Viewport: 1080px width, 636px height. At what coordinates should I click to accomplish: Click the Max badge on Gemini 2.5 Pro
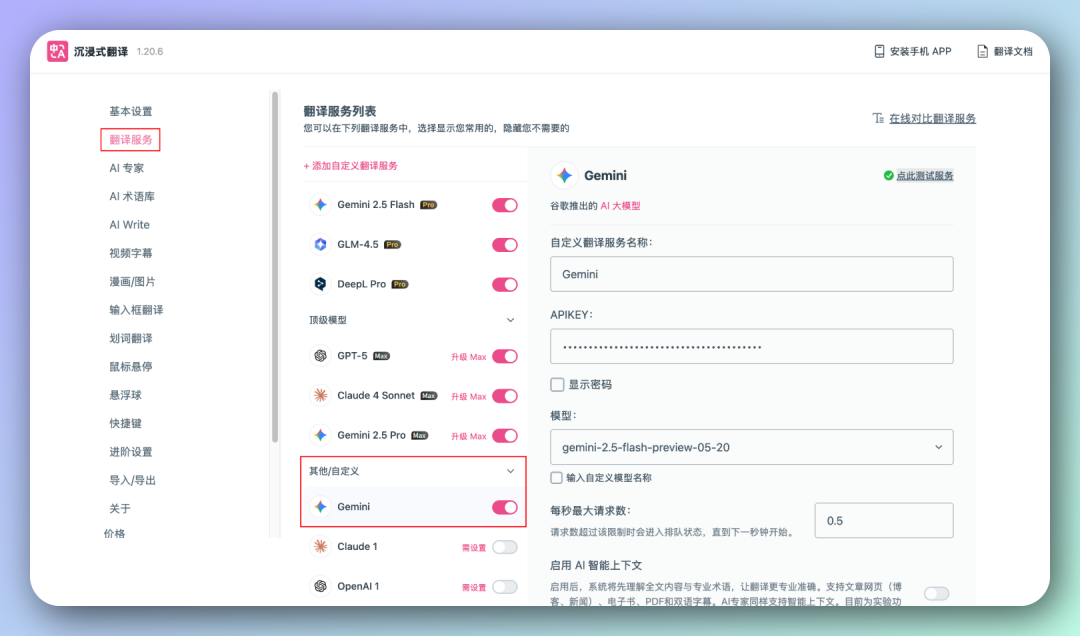coord(420,435)
